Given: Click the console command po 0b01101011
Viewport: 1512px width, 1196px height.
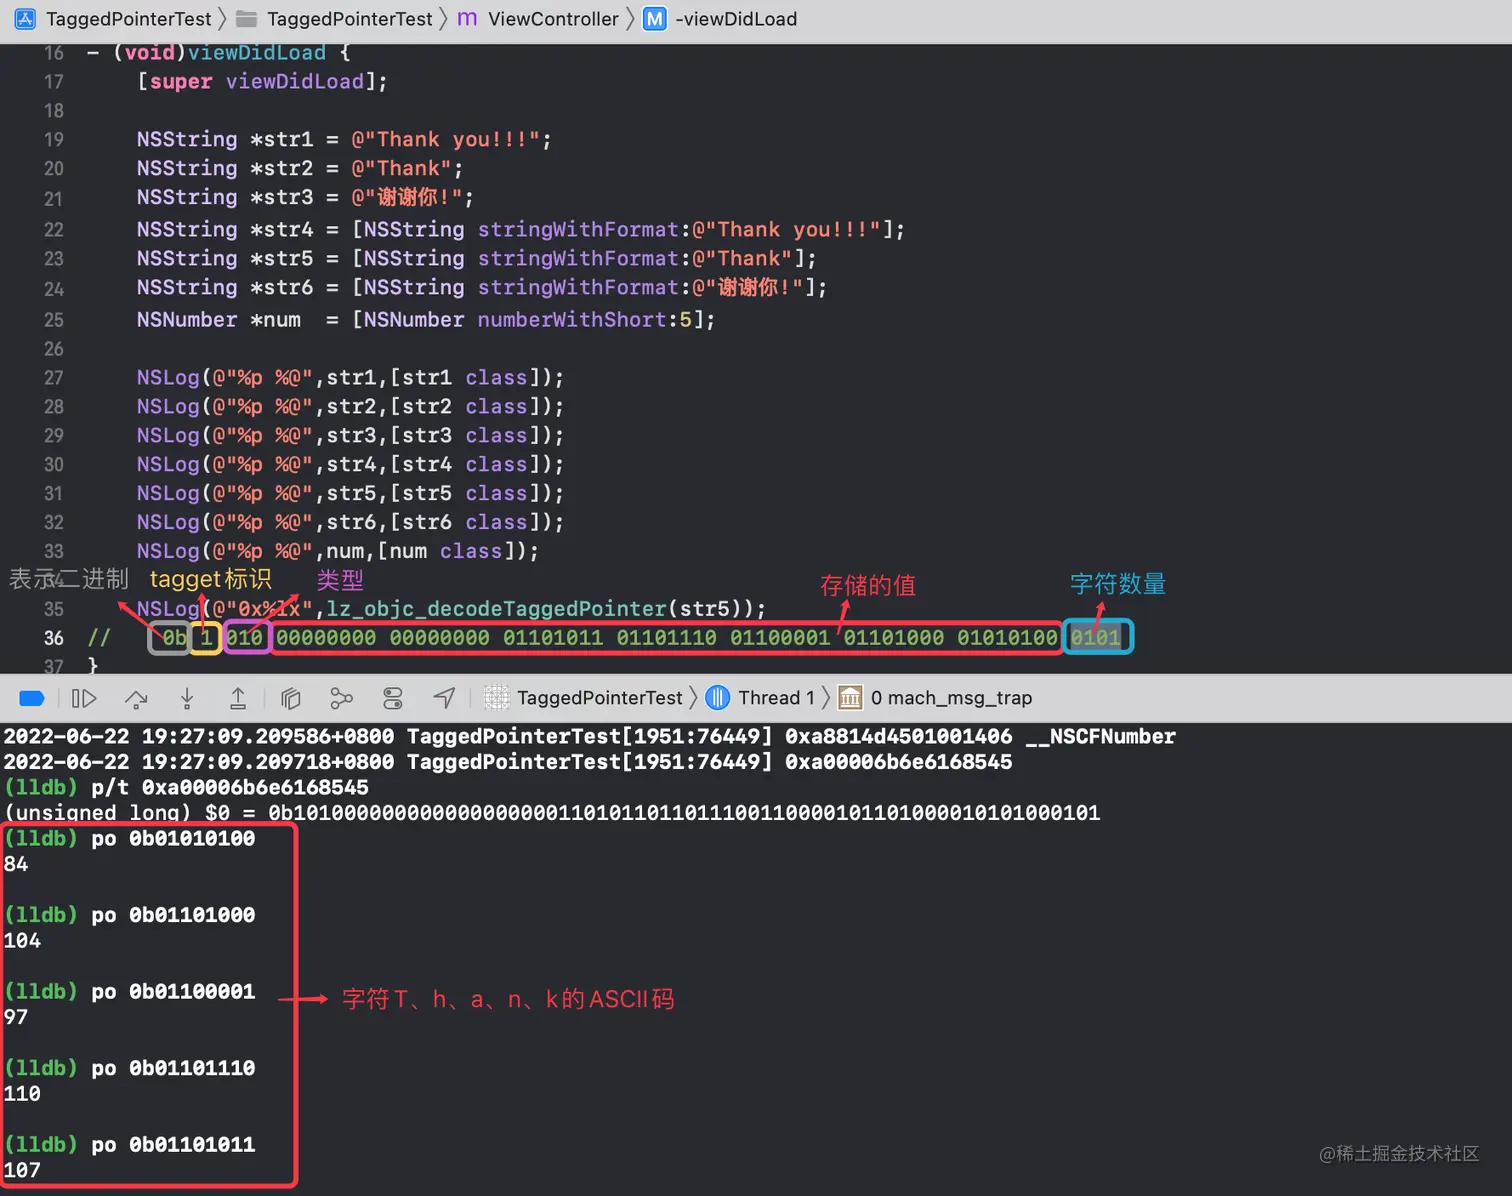Looking at the screenshot, I should (173, 1145).
